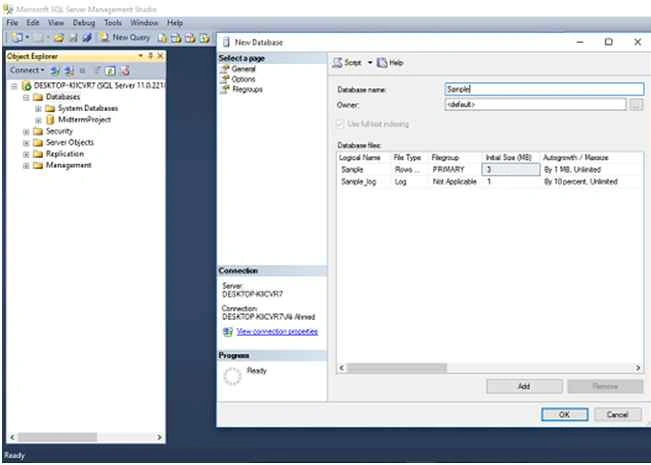The width and height of the screenshot is (651, 465).
Task: Click the owner browse ellipsis button
Action: [636, 105]
